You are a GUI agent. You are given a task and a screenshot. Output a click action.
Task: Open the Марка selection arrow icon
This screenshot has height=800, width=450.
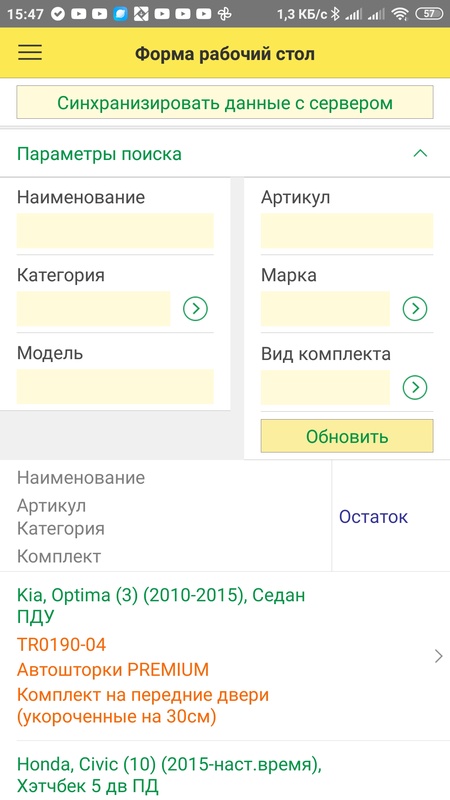click(x=415, y=309)
